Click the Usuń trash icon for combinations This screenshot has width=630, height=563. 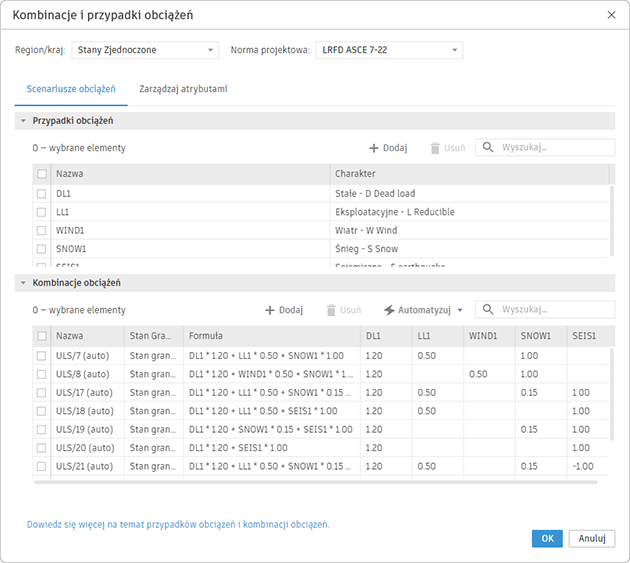coord(331,310)
